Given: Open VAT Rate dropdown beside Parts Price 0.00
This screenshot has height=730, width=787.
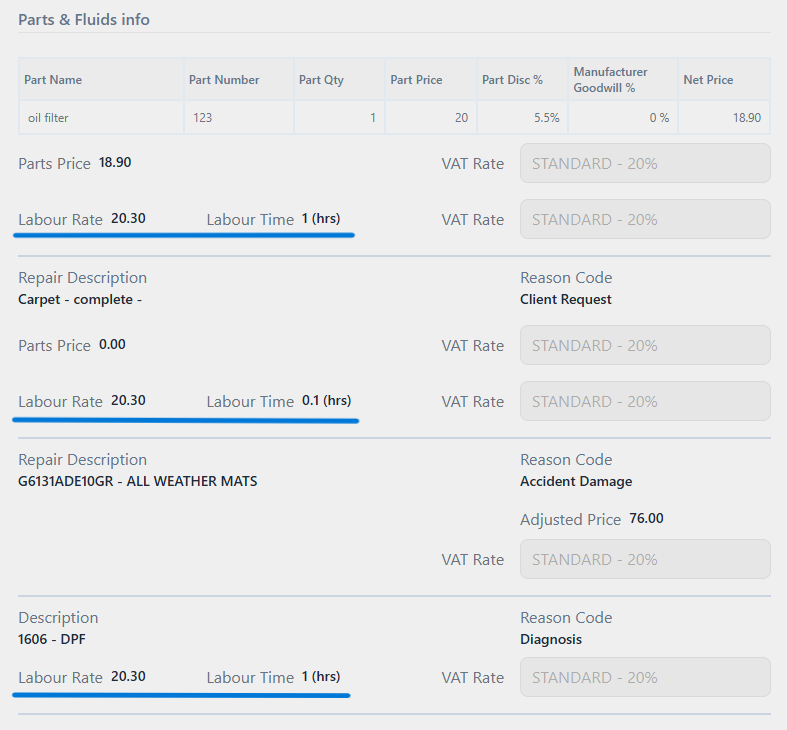Looking at the screenshot, I should click(645, 345).
